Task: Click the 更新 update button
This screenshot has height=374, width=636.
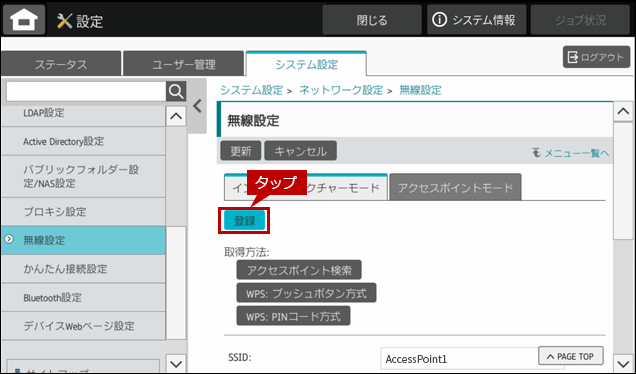Action: coord(241,151)
